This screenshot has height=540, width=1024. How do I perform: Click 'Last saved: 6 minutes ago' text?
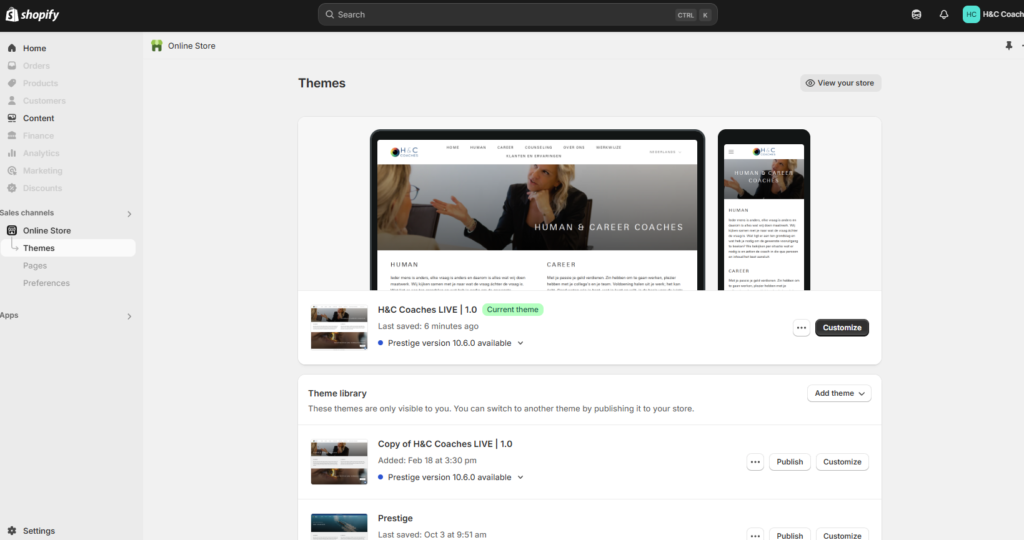[x=428, y=326]
